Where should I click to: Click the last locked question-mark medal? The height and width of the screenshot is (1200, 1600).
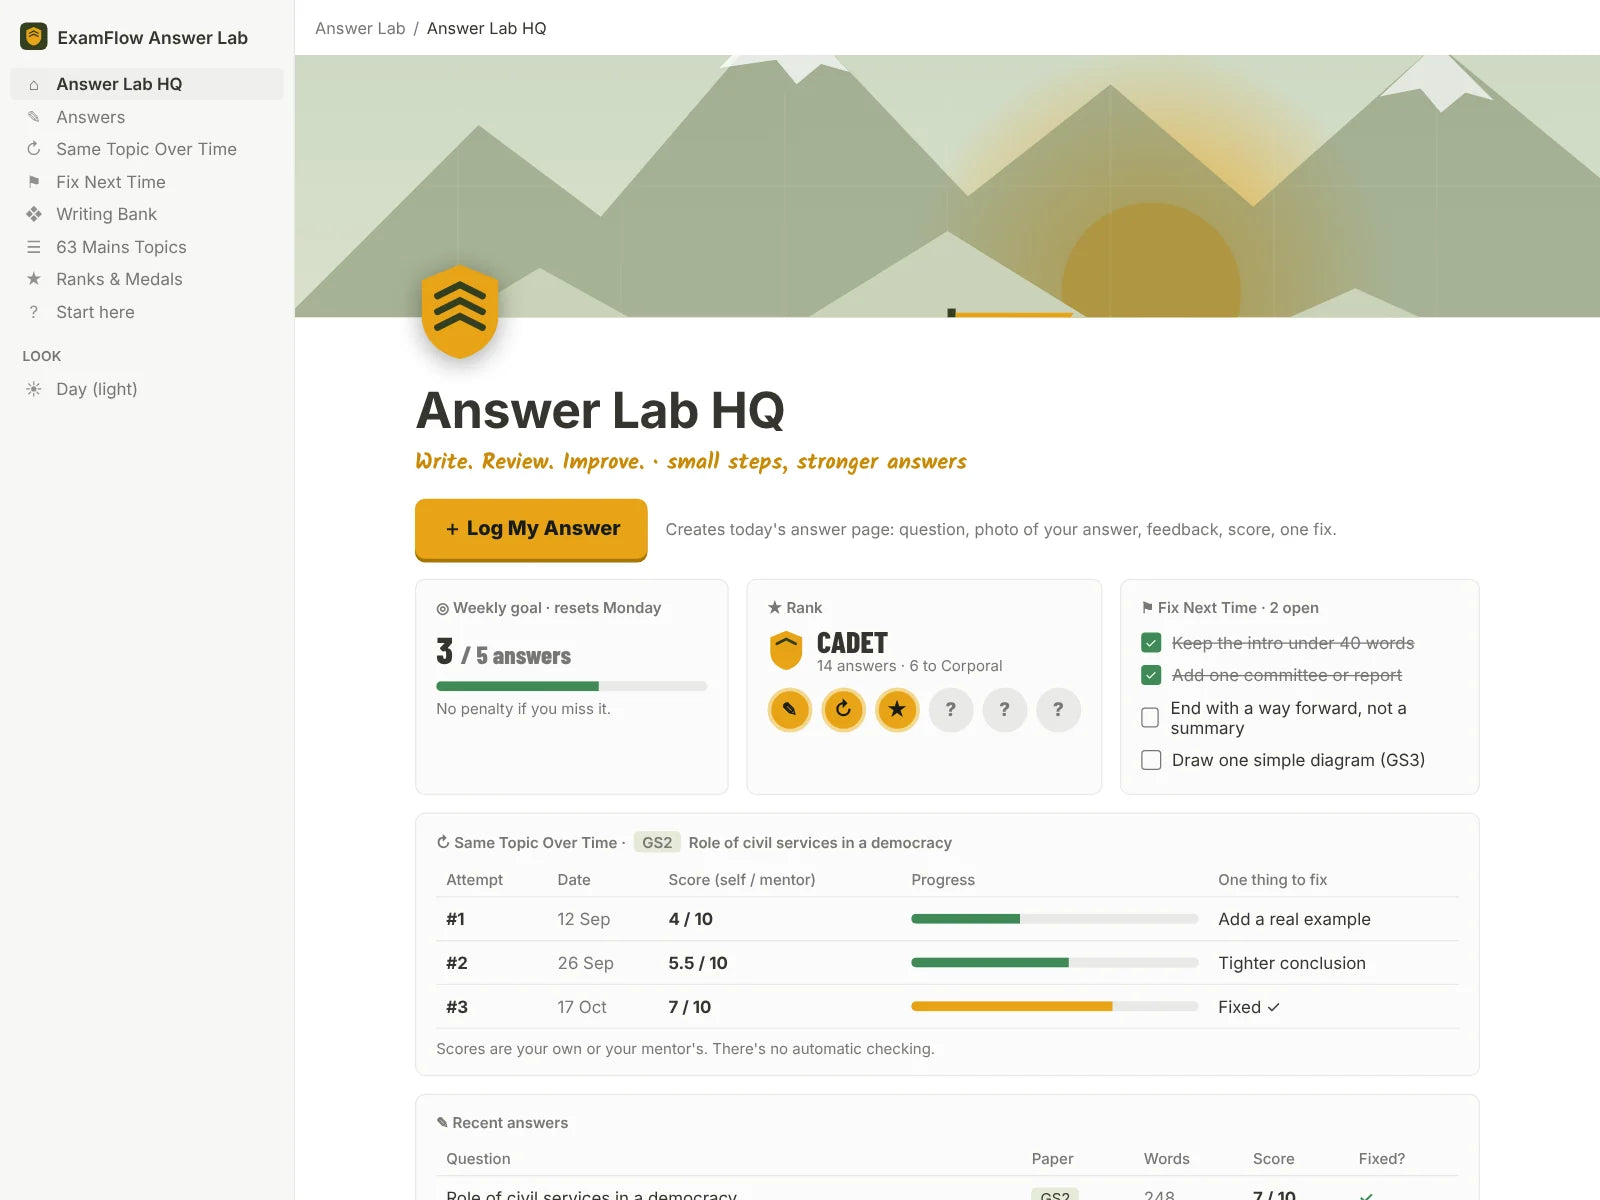click(1059, 710)
